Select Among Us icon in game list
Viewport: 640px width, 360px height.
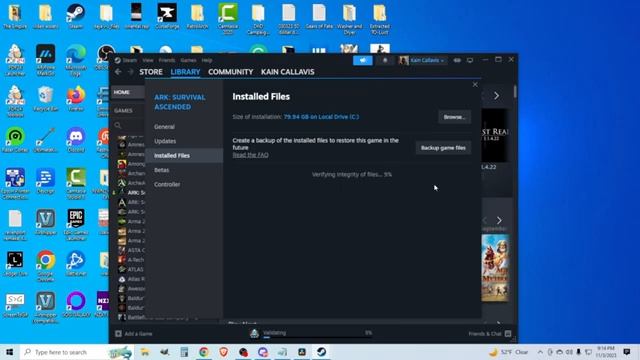pyautogui.click(x=122, y=164)
